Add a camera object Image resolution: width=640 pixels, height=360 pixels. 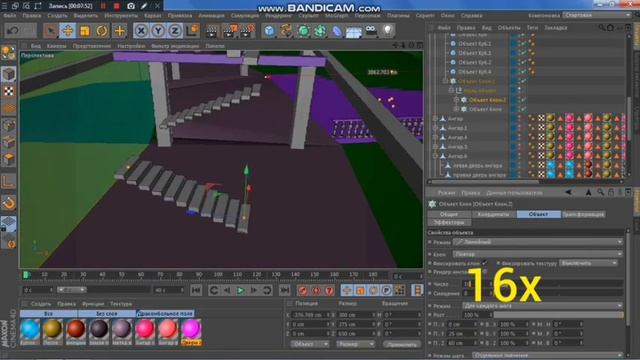[x=371, y=30]
